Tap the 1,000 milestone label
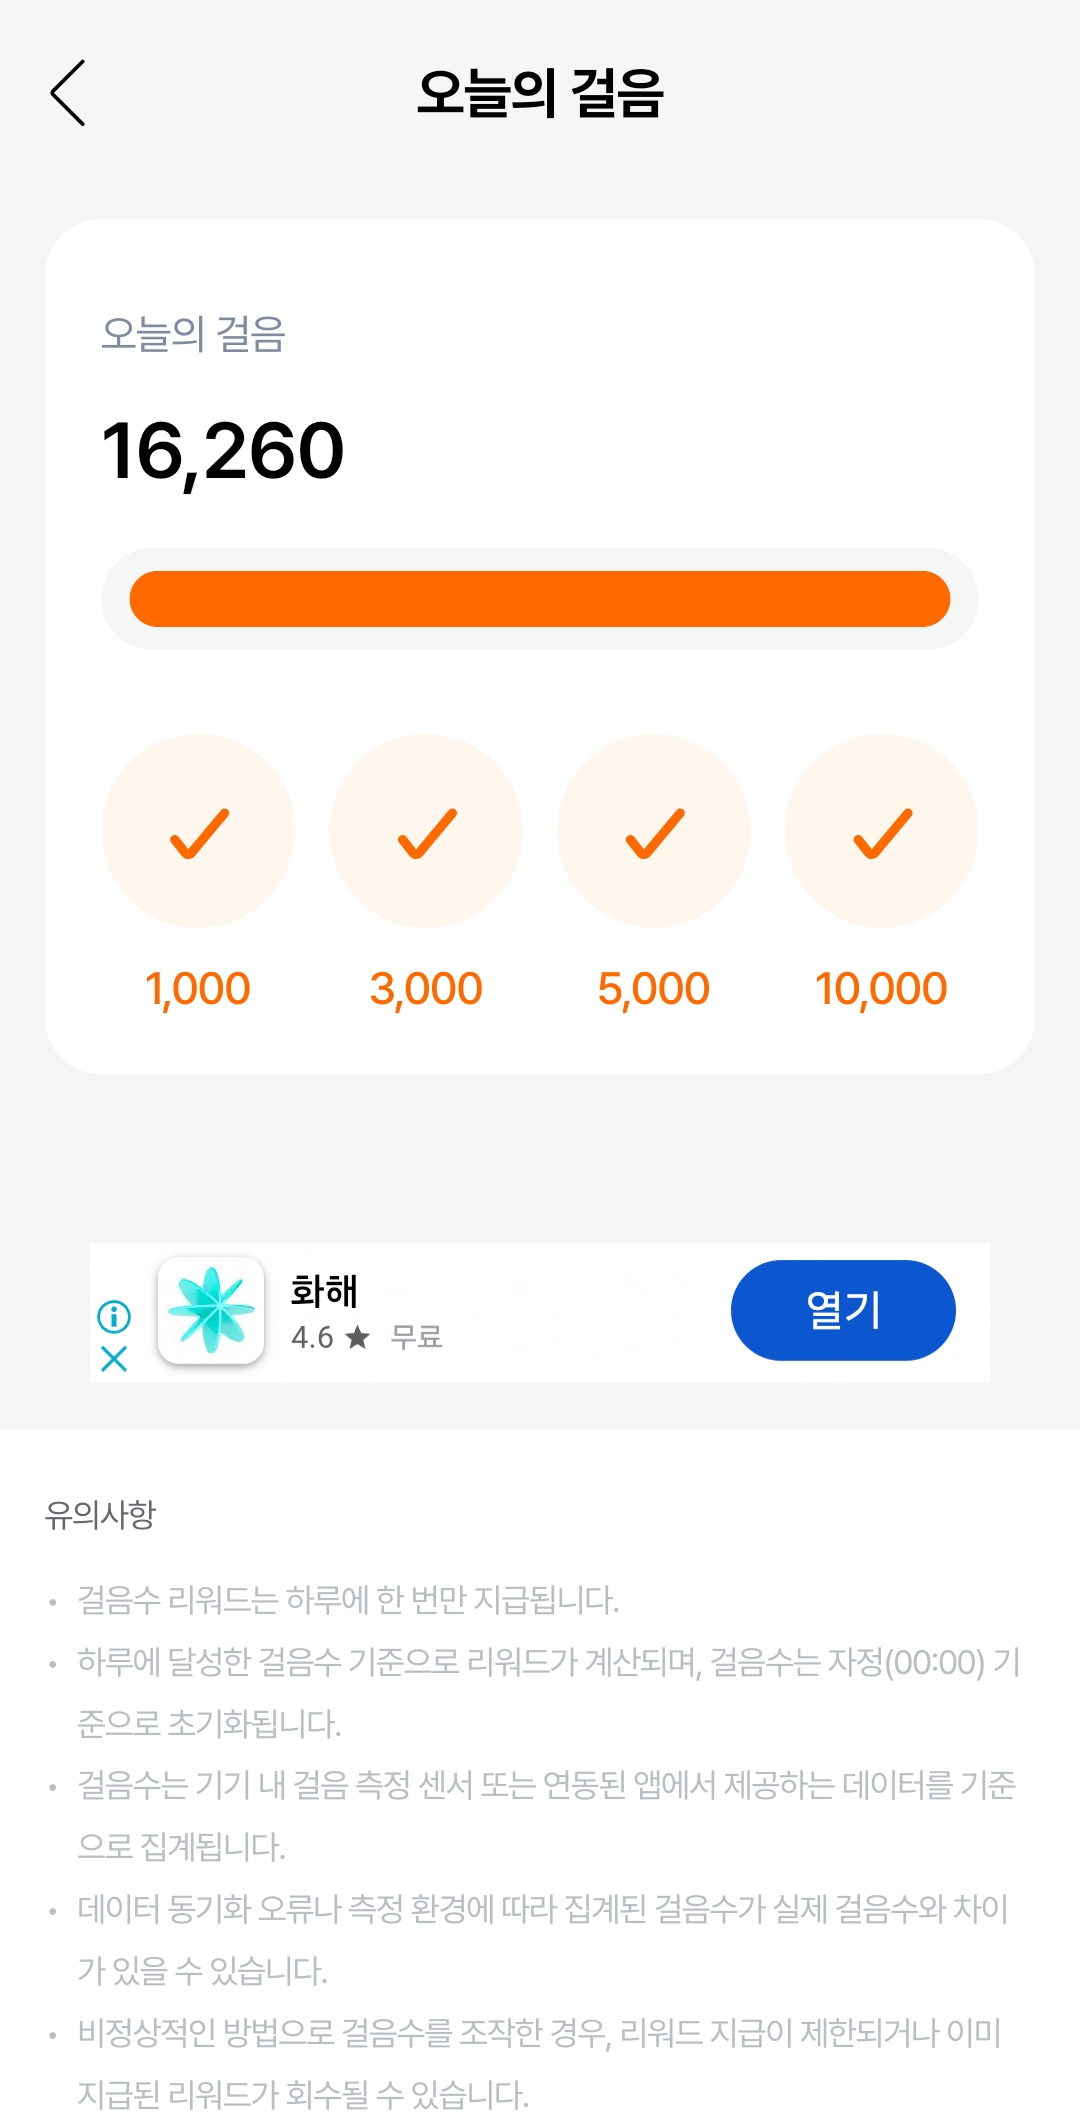This screenshot has width=1080, height=2128. 198,989
